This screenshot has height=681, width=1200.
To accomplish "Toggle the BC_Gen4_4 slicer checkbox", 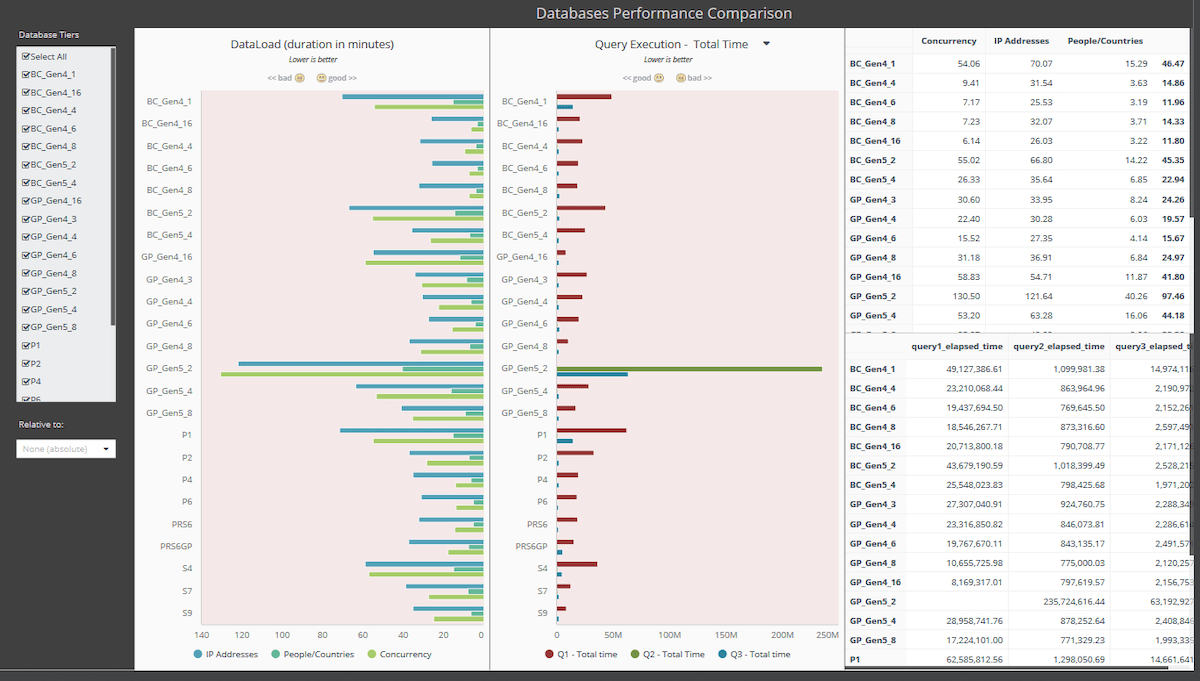I will point(26,111).
